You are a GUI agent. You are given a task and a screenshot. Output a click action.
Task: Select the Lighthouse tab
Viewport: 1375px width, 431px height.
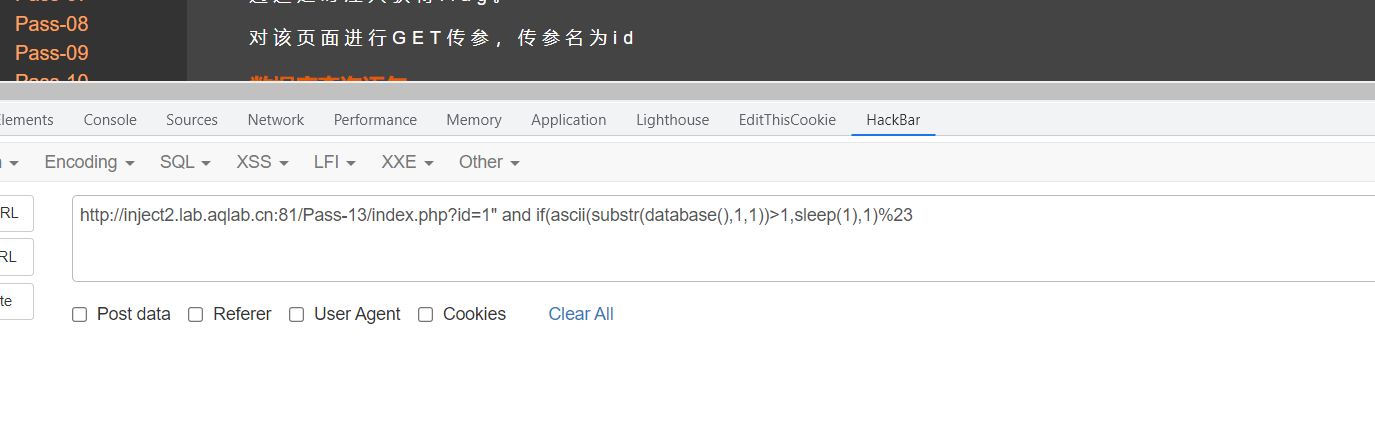[672, 120]
